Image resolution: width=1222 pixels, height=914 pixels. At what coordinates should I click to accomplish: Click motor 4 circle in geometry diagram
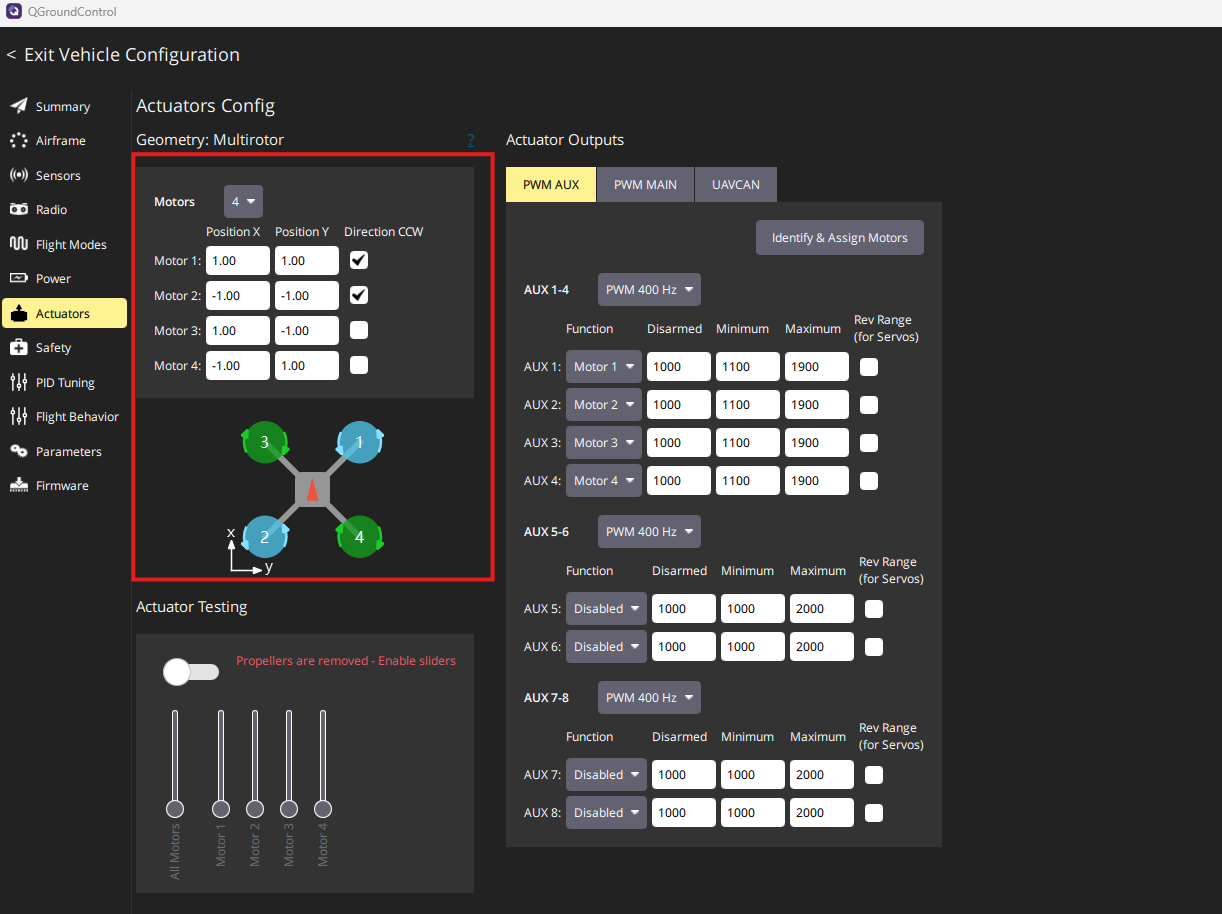click(x=359, y=537)
